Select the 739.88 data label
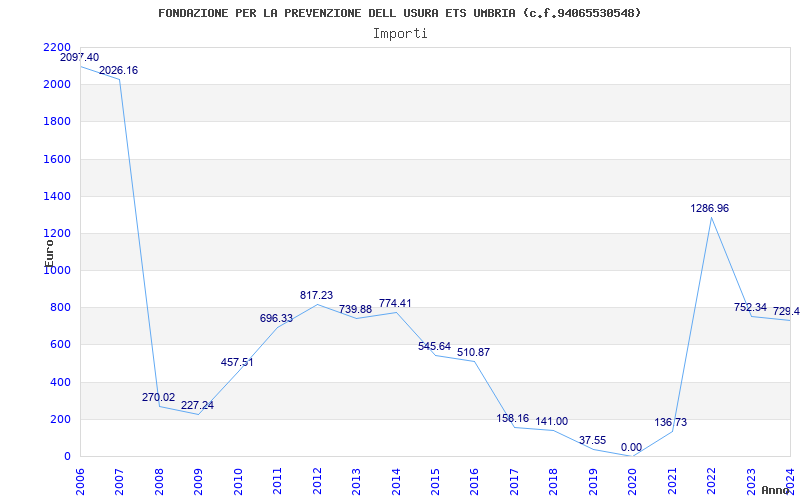Image resolution: width=800 pixels, height=500 pixels. (356, 310)
